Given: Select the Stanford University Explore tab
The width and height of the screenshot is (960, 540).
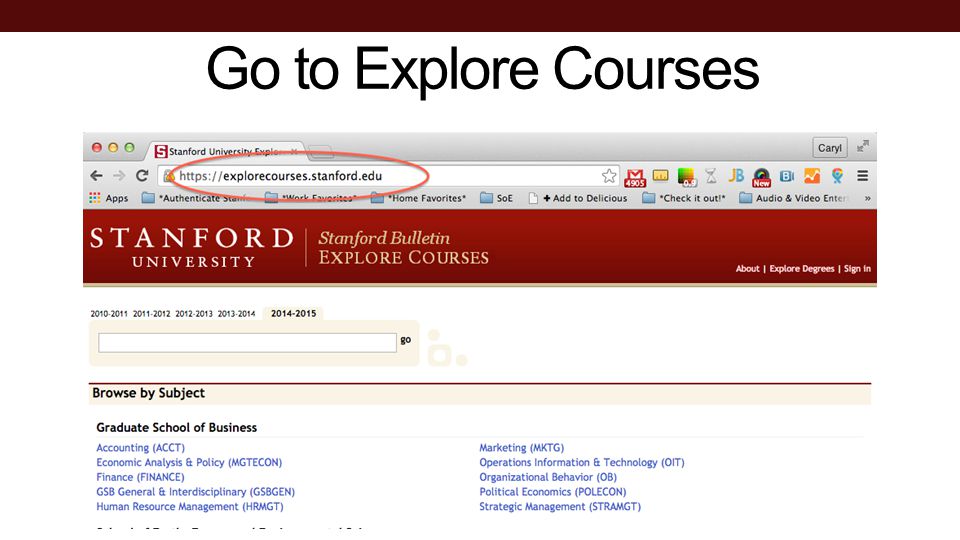Looking at the screenshot, I should point(224,151).
